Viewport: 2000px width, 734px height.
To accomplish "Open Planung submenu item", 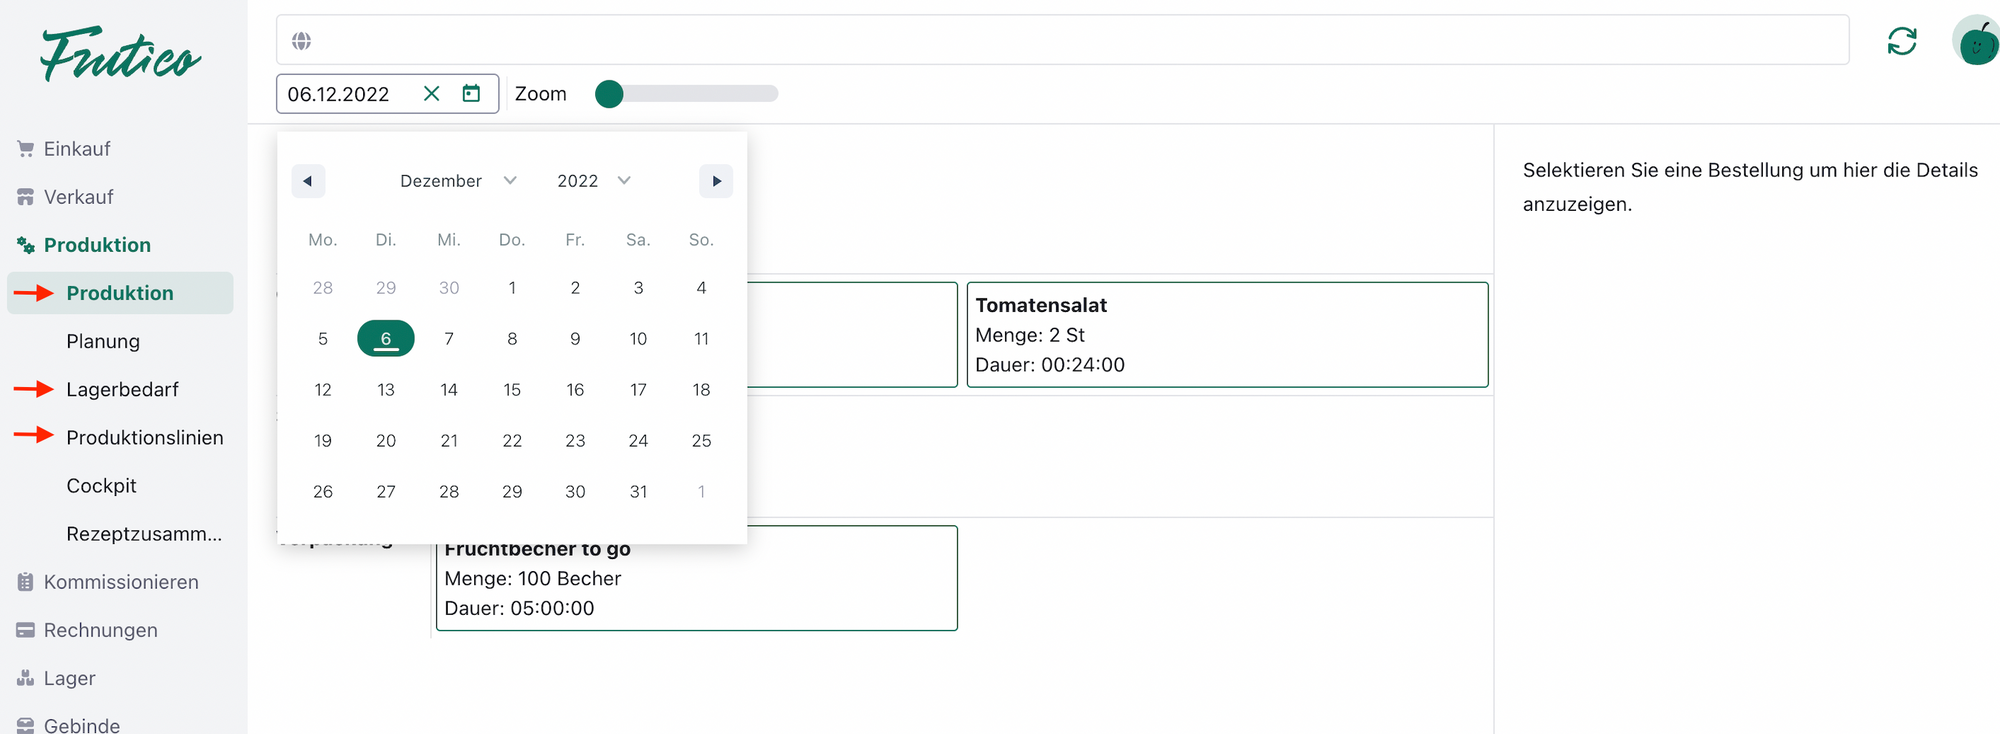I will coord(103,341).
